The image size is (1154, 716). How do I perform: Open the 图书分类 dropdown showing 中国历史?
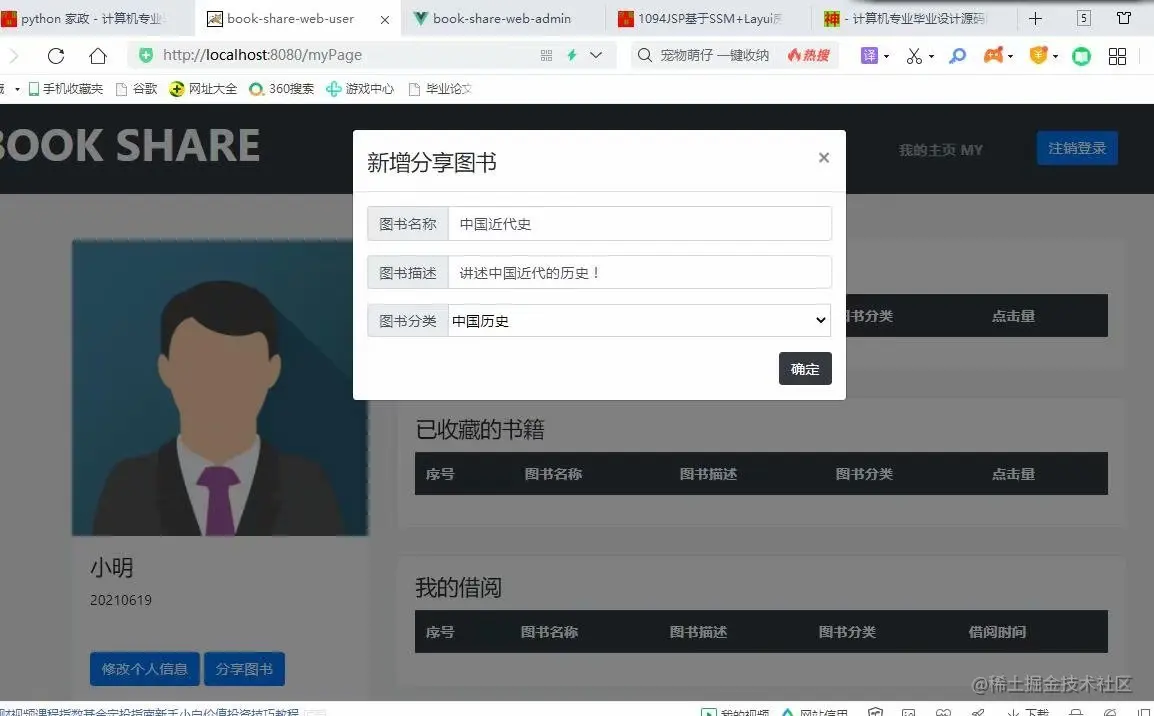640,321
